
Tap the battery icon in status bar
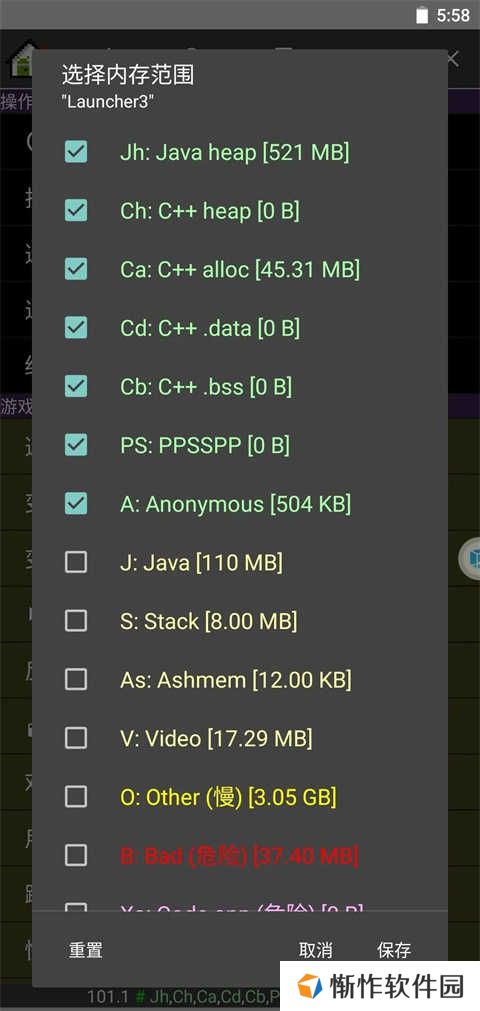(422, 15)
